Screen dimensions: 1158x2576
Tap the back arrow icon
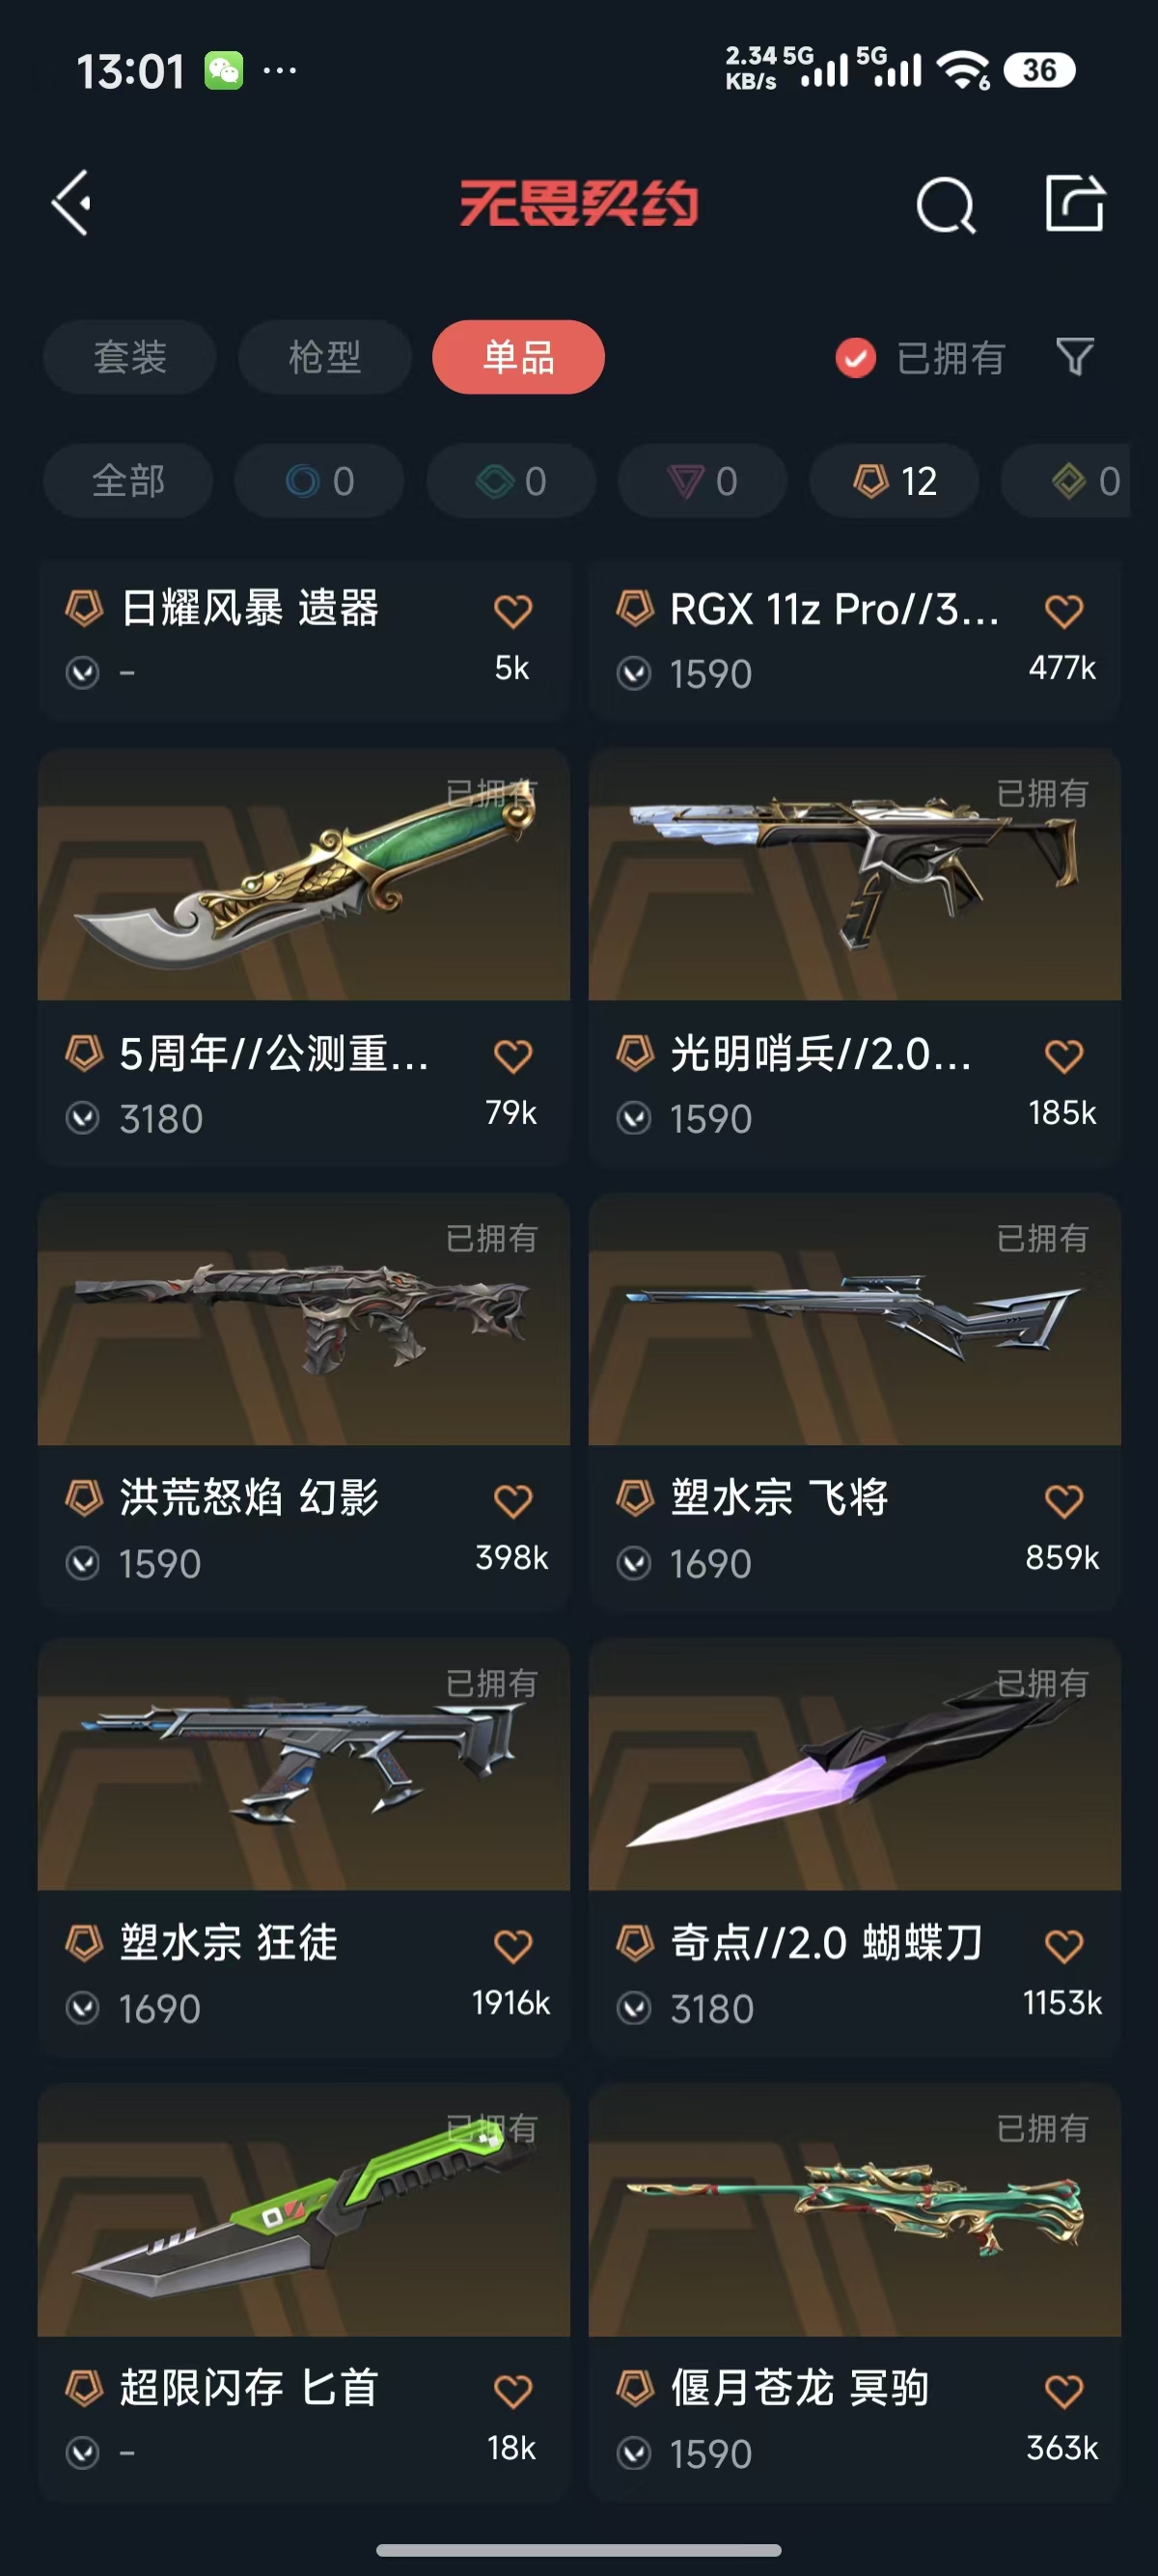(72, 204)
